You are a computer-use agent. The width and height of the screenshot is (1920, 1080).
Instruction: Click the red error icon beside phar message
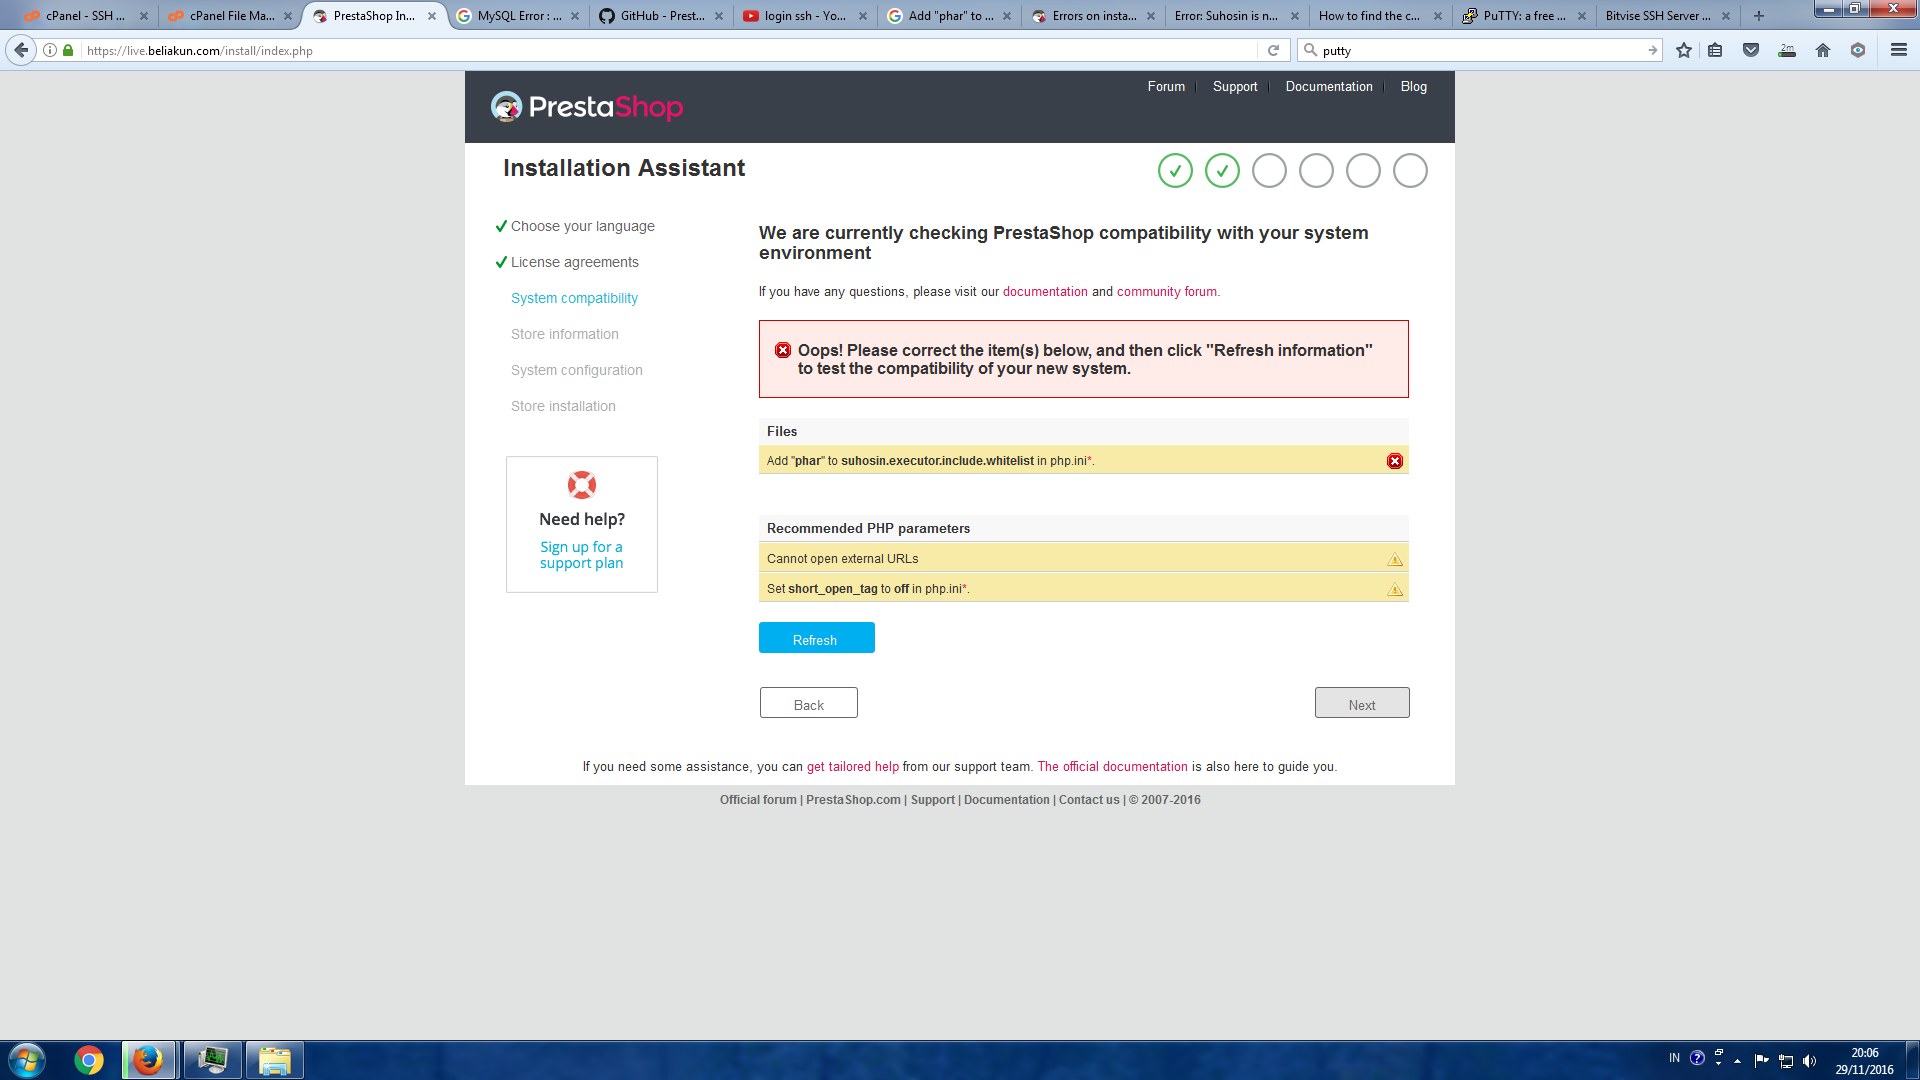pyautogui.click(x=1394, y=461)
